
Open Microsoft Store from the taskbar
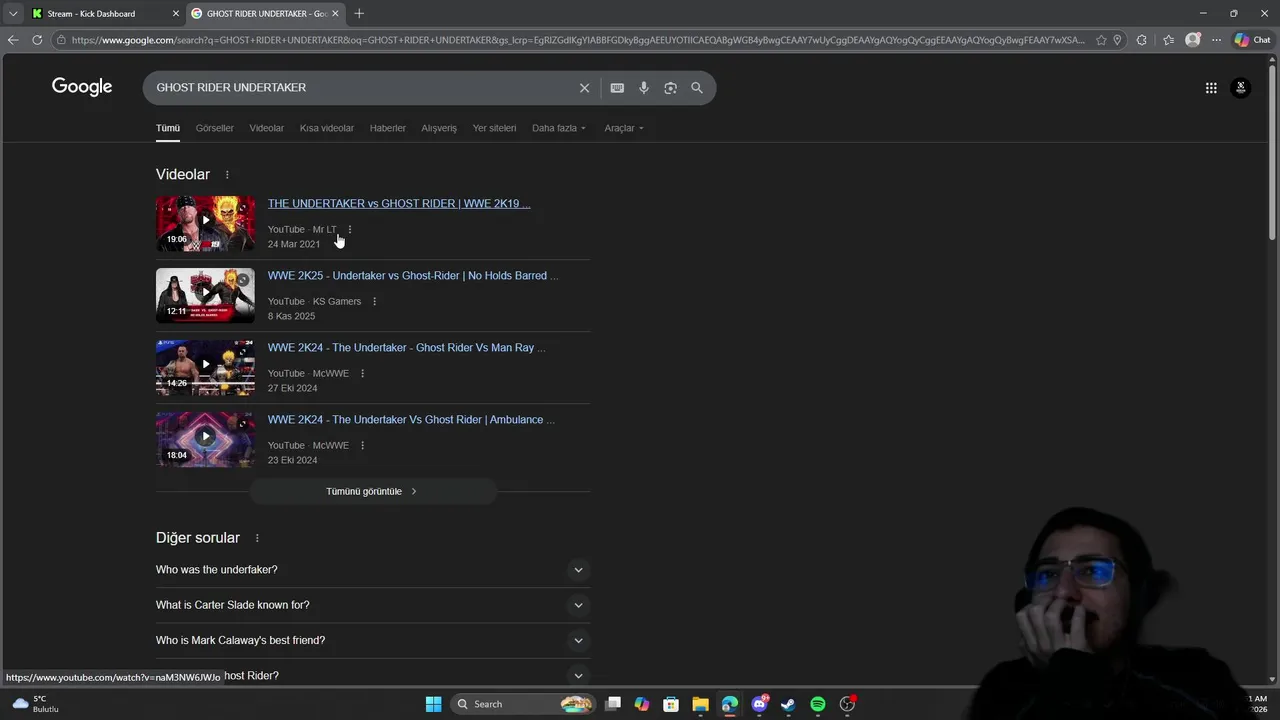[671, 704]
